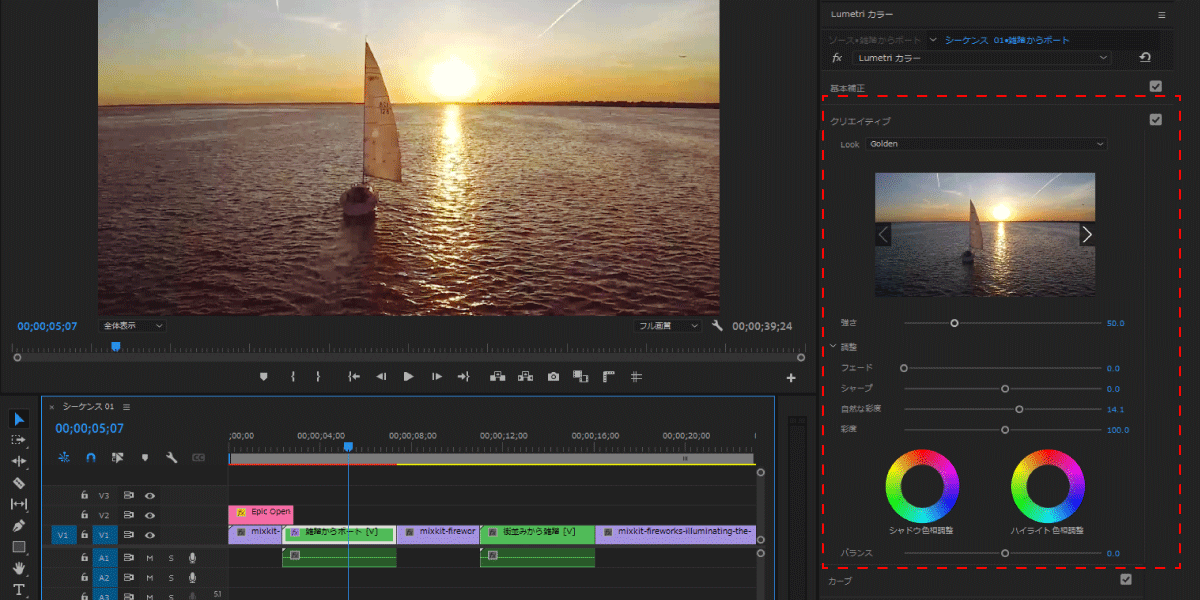The image size is (1200, 600).
Task: Toggle the クリエイティブ section checkbox
Action: point(1155,120)
